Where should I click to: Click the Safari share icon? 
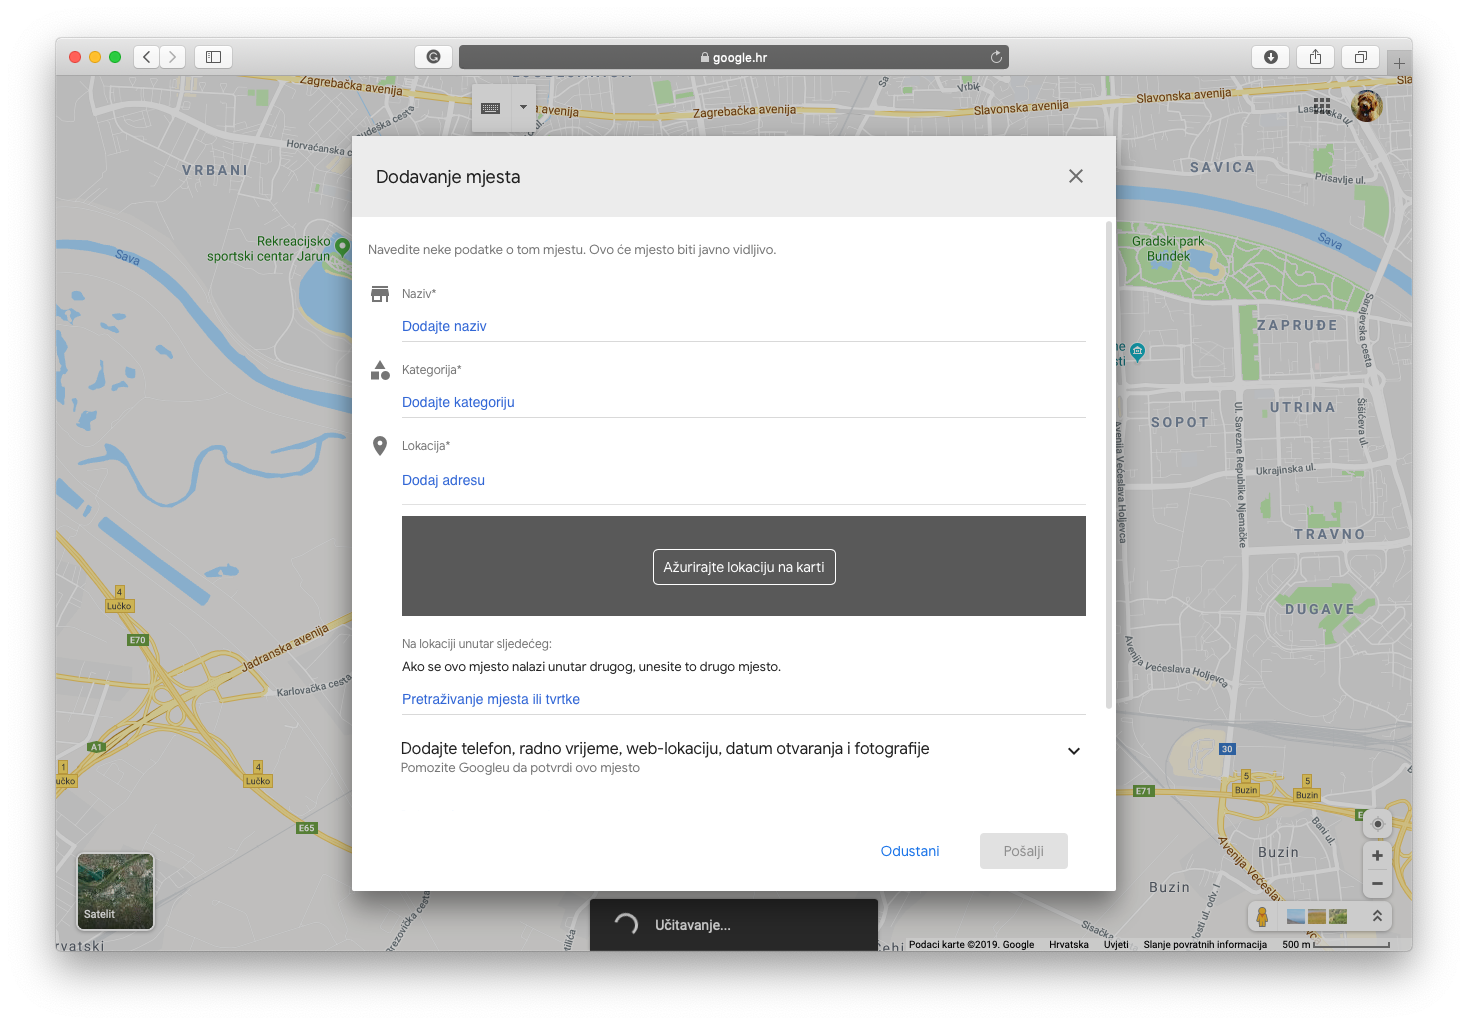1316,57
